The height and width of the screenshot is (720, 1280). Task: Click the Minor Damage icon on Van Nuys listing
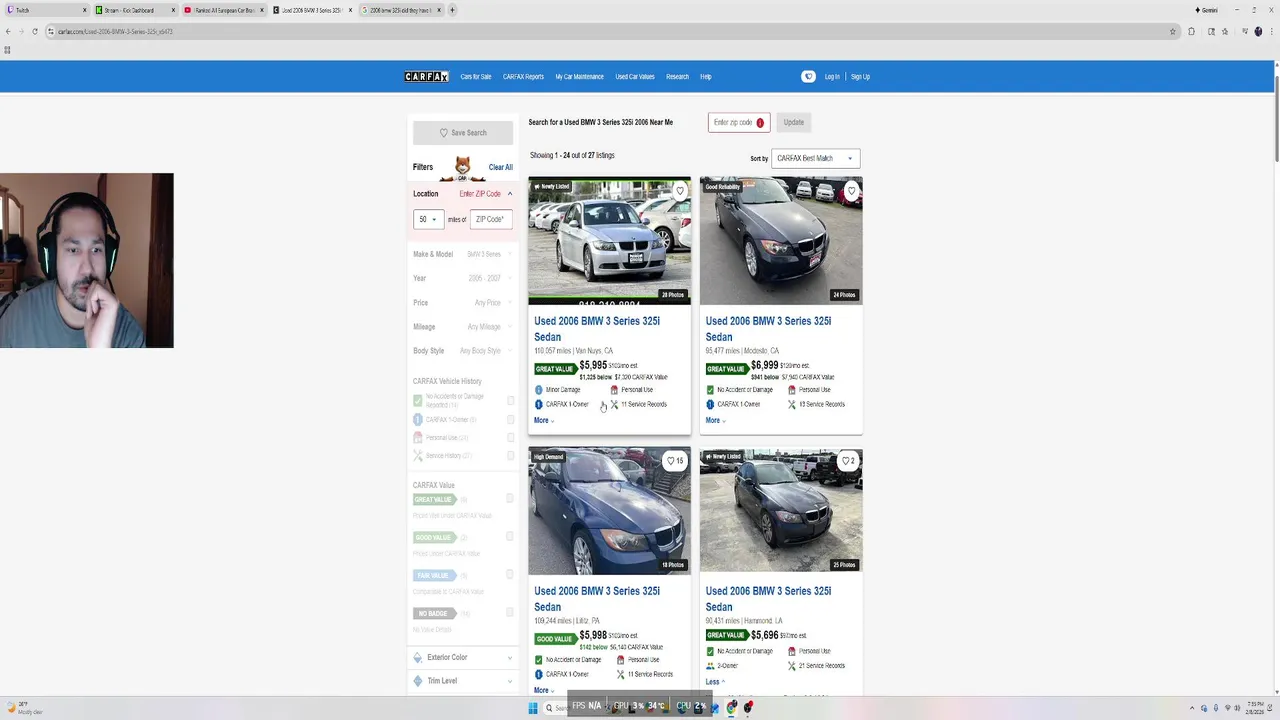539,390
